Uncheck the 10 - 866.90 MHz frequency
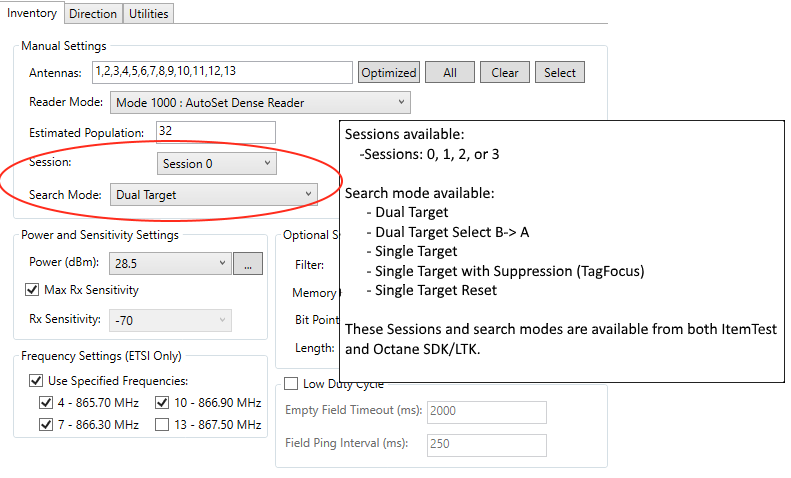The image size is (791, 478). [162, 403]
